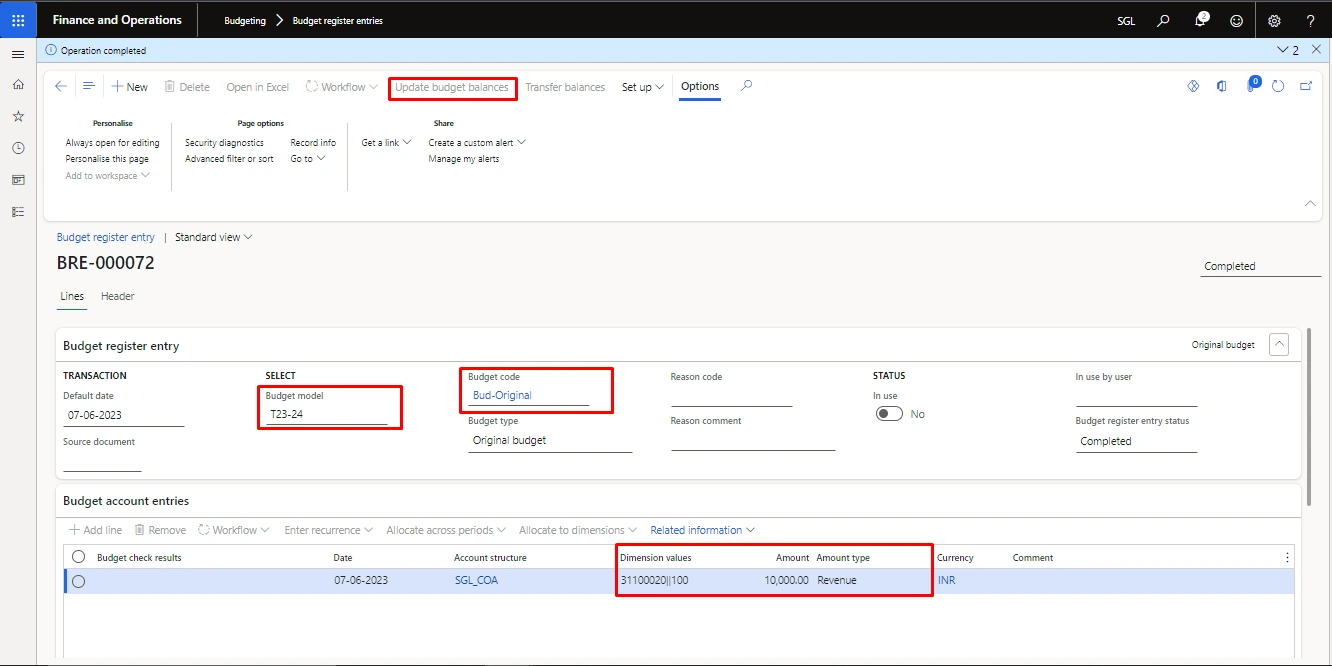Go to Home from the sidebar

click(18, 85)
